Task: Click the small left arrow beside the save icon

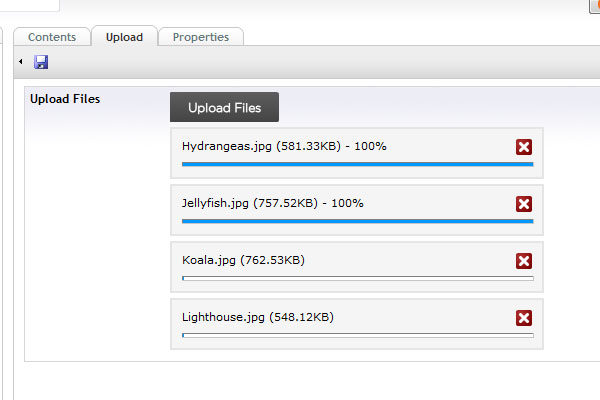Action: click(x=21, y=61)
